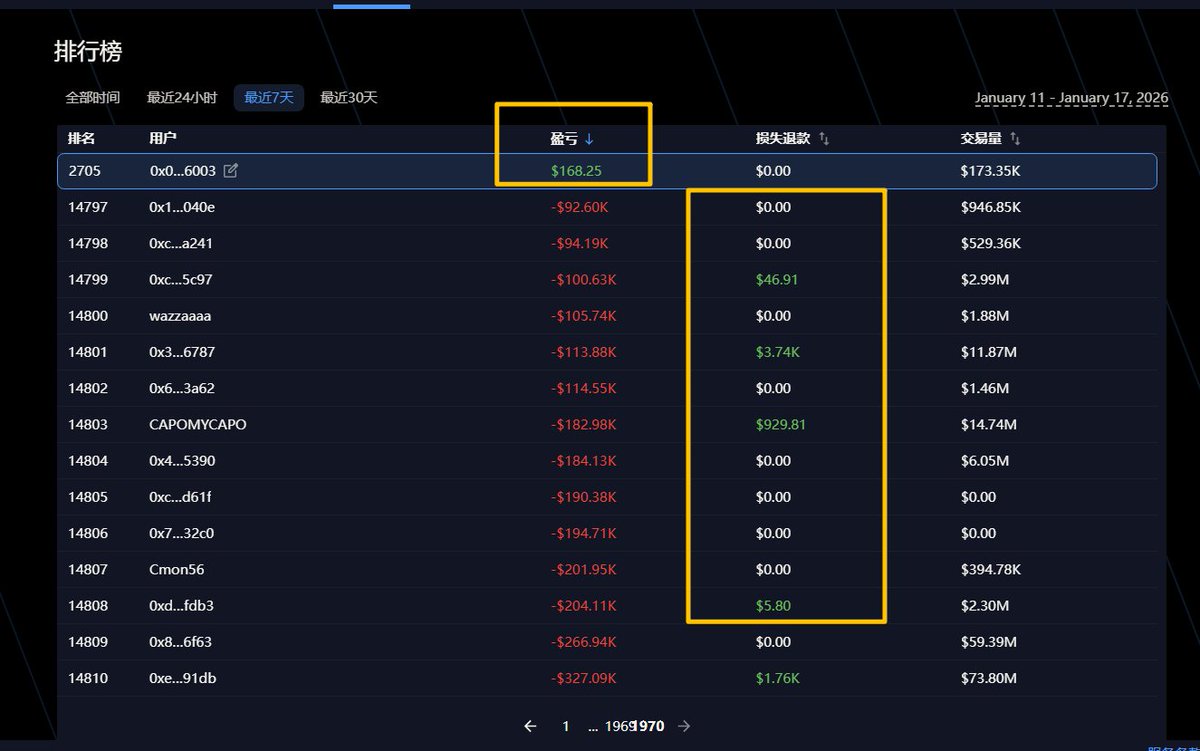The height and width of the screenshot is (751, 1200).
Task: Select the 最近24小时 tab
Action: 182,98
